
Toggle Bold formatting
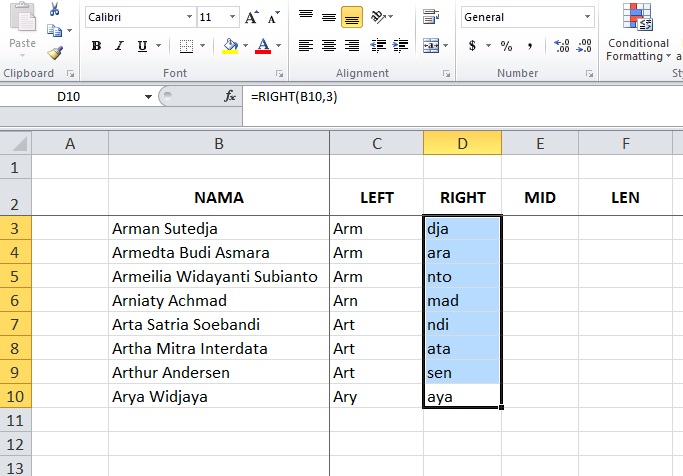click(97, 46)
